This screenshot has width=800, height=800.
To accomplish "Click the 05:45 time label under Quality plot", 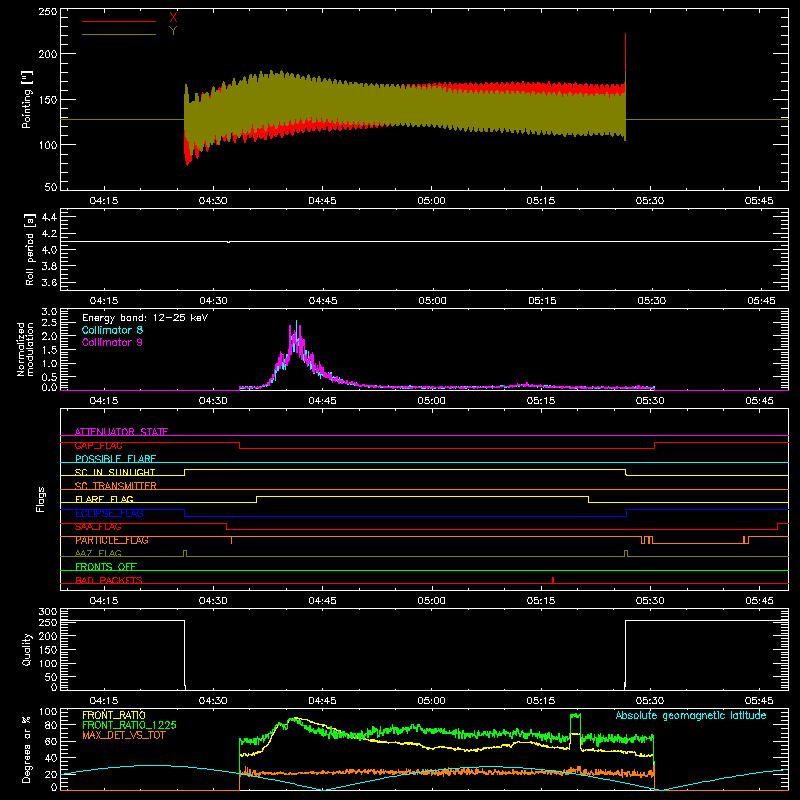I will point(759,701).
